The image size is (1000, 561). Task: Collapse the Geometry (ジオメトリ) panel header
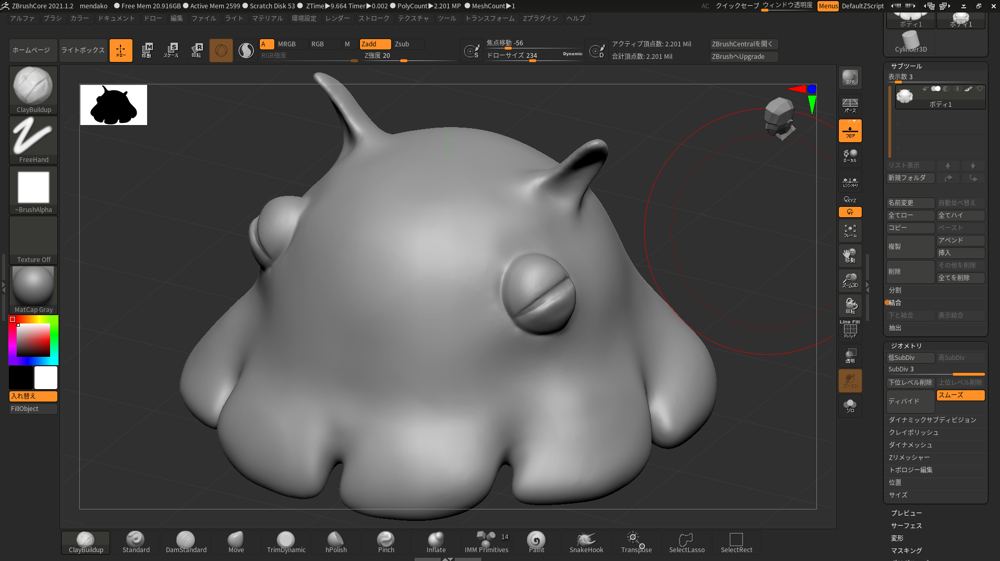906,346
